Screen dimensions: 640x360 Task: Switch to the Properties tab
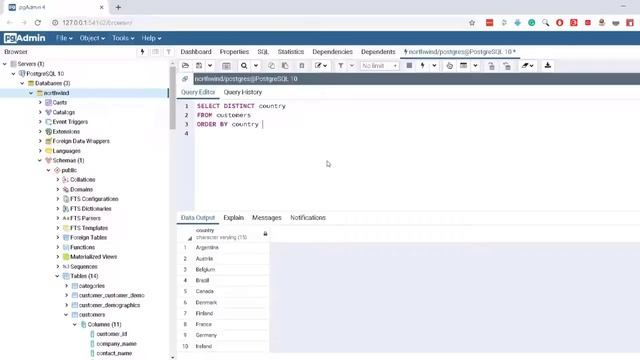(234, 52)
